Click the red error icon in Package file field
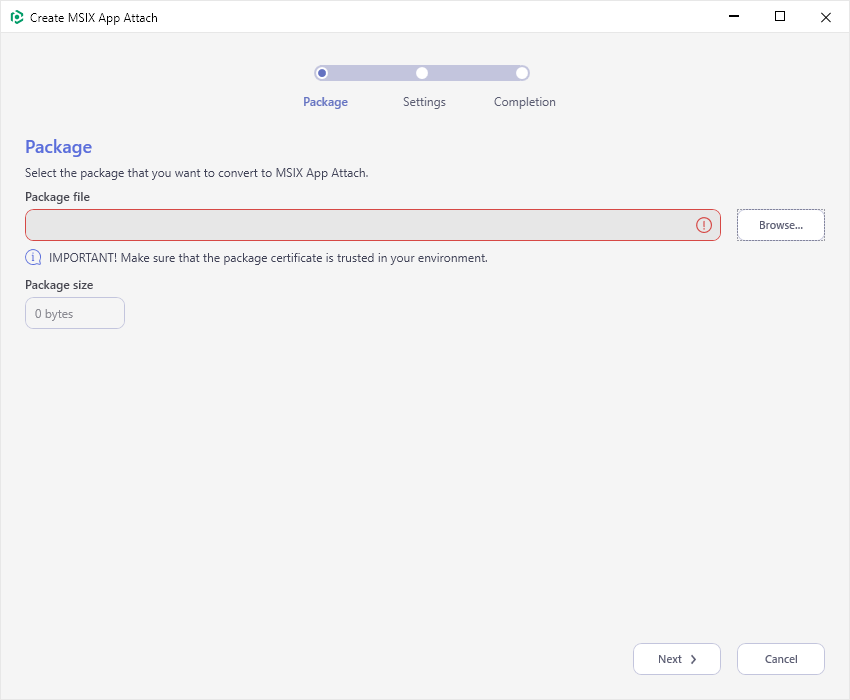The image size is (850, 700). pyautogui.click(x=704, y=225)
